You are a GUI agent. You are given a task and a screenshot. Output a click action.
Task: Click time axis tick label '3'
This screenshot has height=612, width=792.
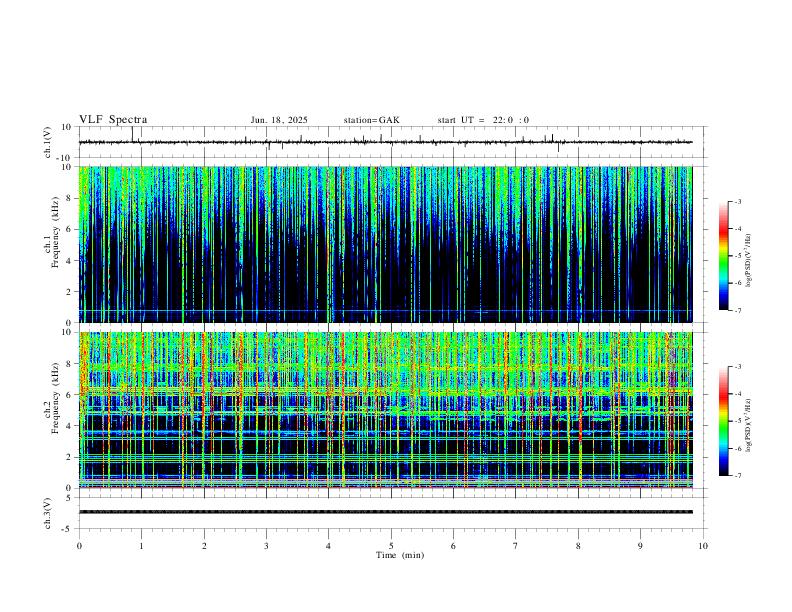coord(266,546)
